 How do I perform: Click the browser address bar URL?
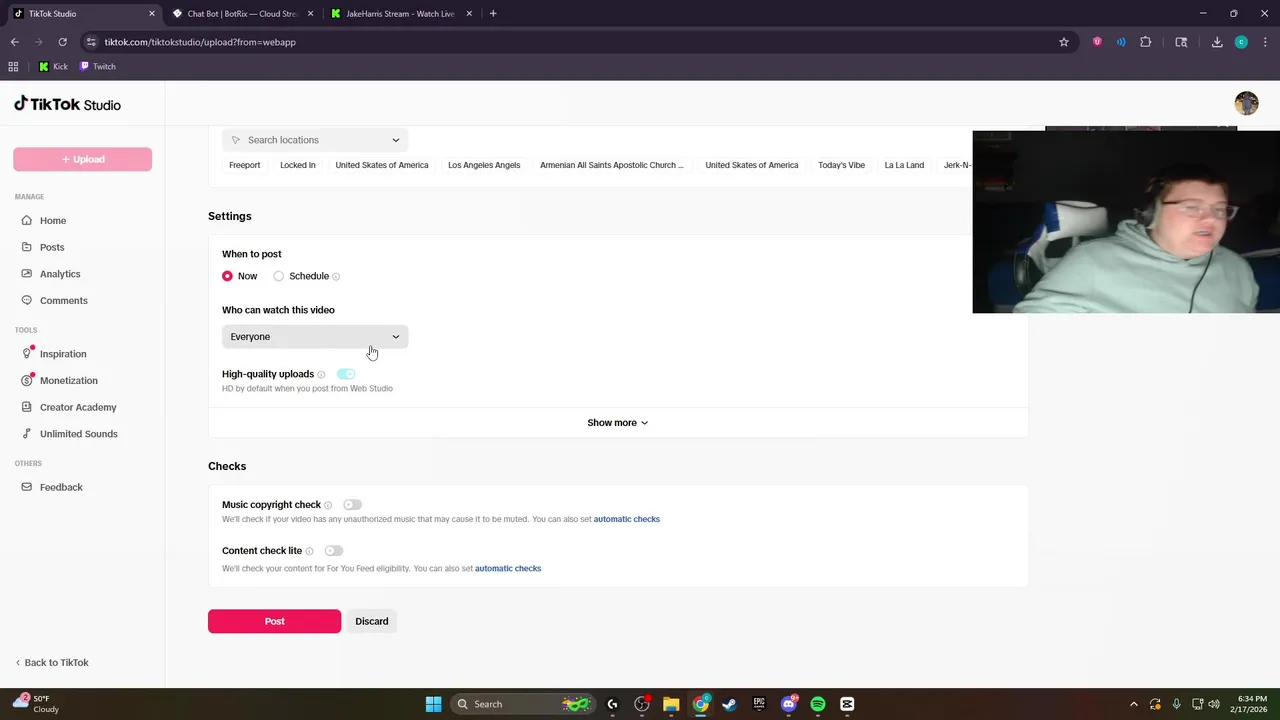[200, 42]
